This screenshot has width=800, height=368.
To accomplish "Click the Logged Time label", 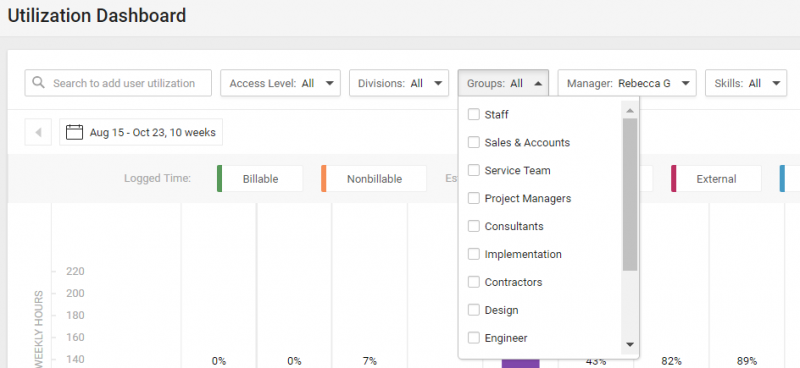I will coord(157,179).
